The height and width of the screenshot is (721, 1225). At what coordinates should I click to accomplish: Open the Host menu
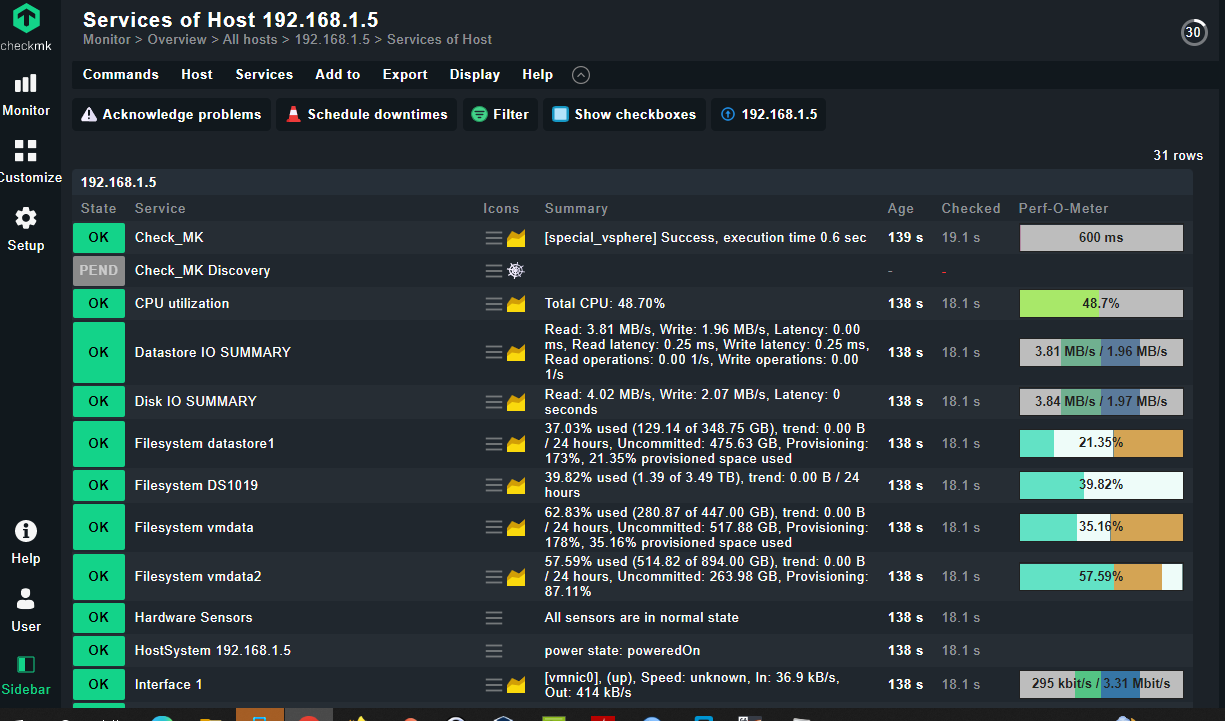click(x=197, y=75)
